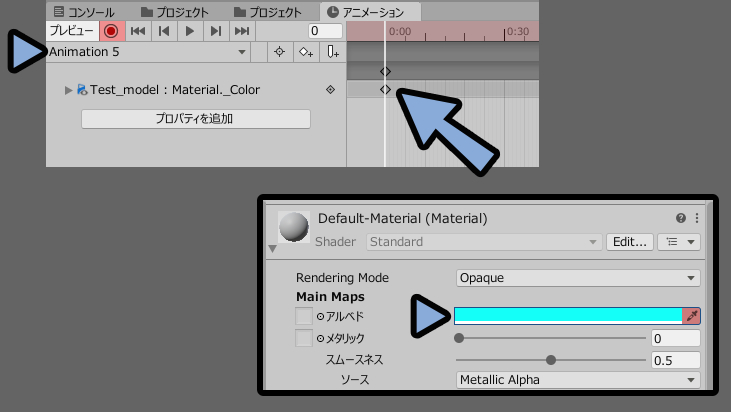
Task: Select the Material._Color keyframe diamond
Action: (x=385, y=89)
